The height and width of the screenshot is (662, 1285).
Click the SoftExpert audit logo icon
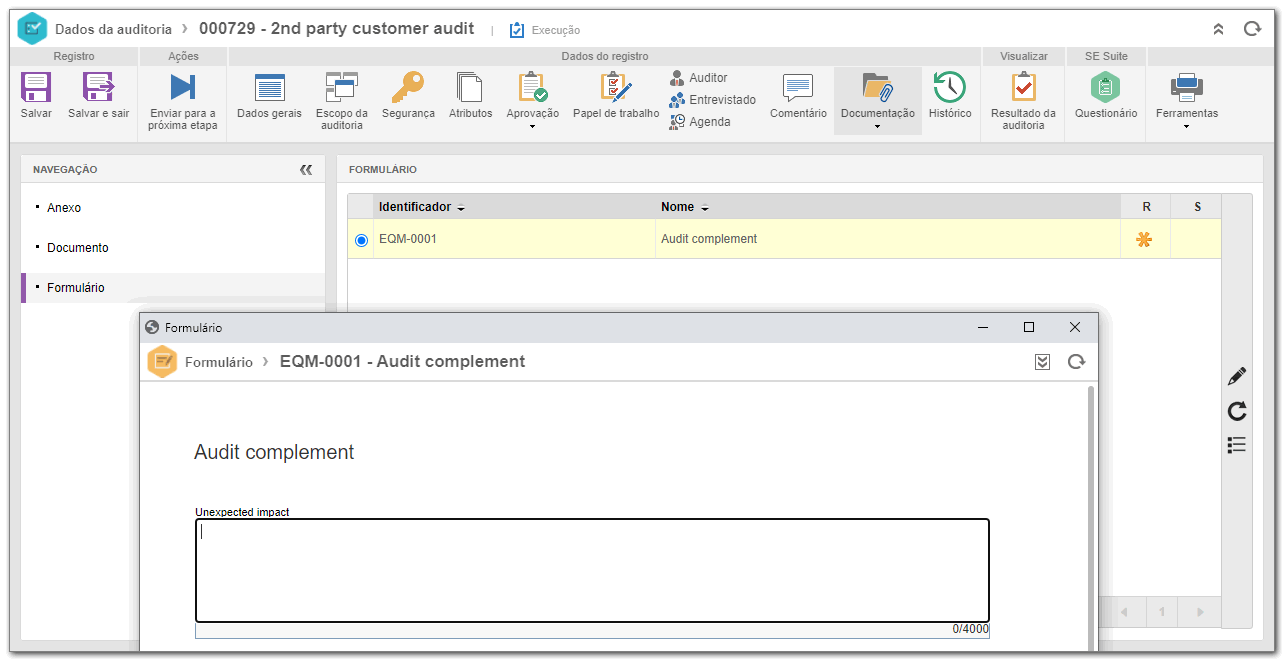coord(33,29)
